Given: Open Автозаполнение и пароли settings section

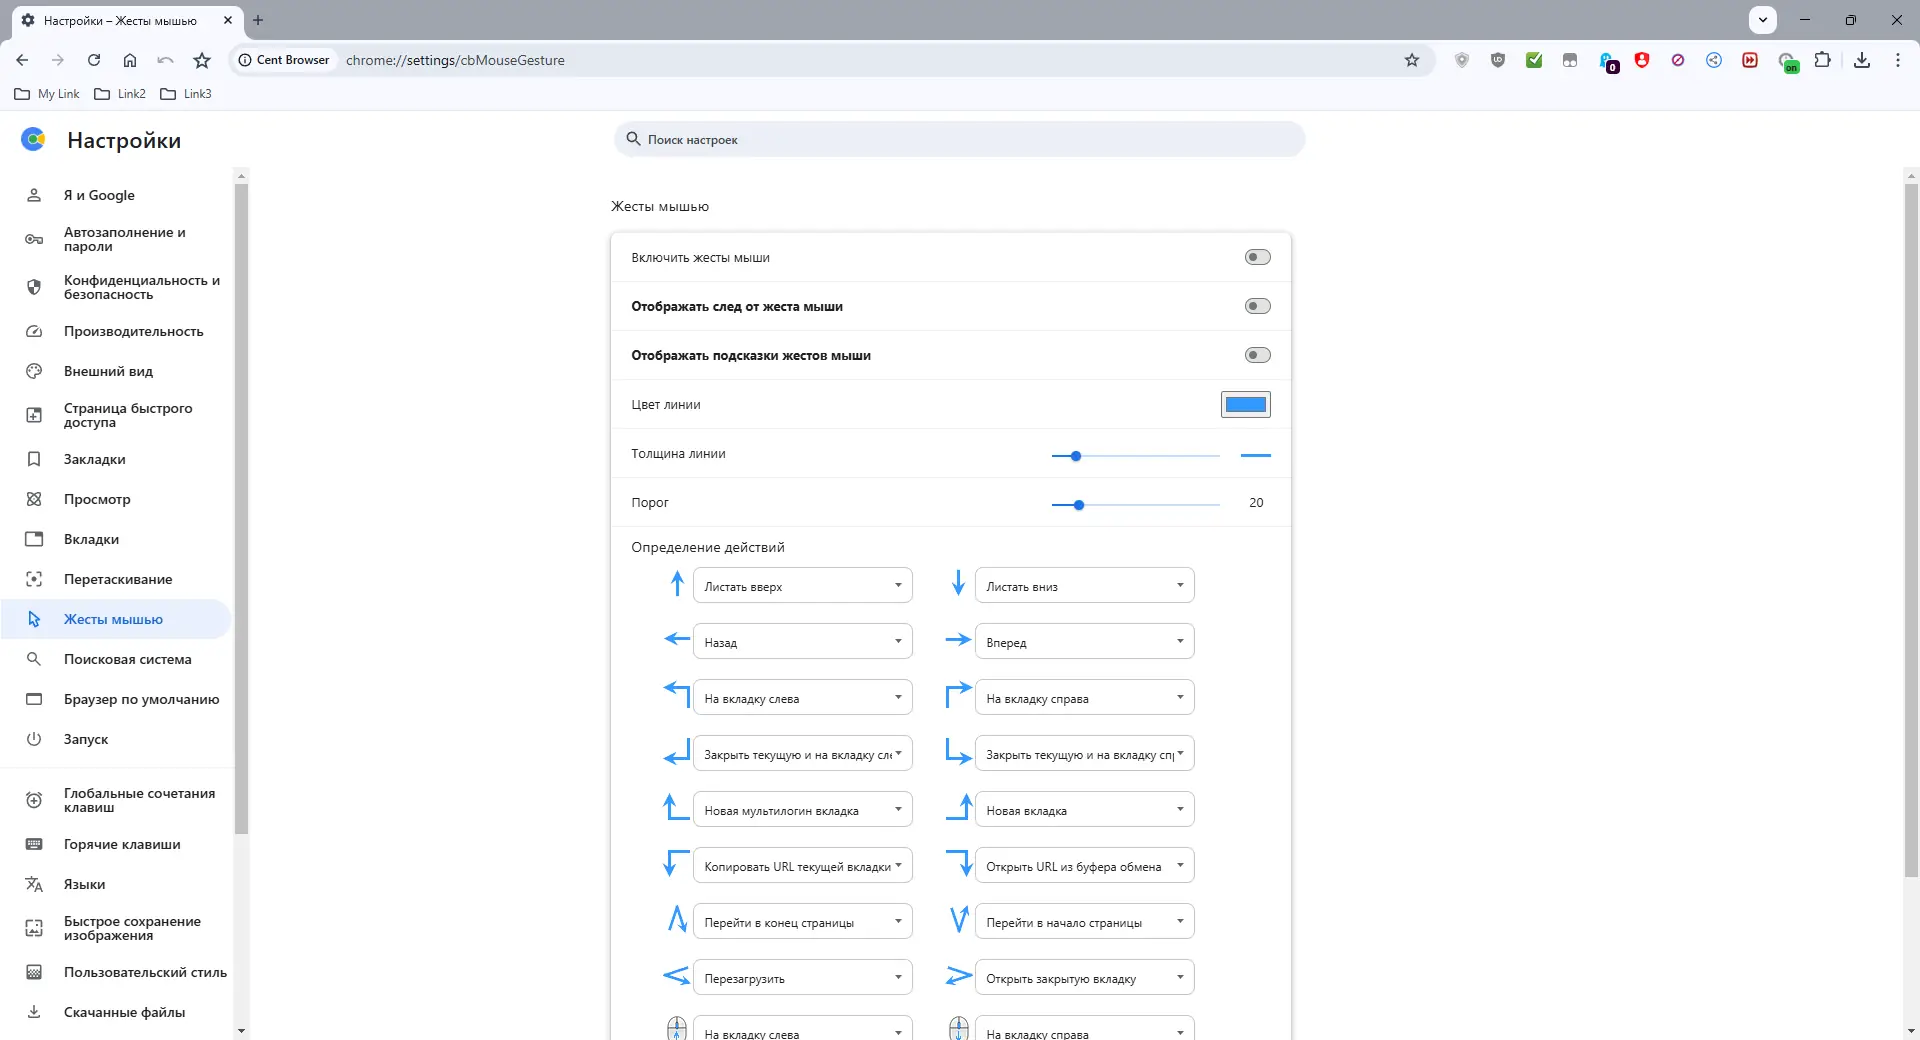Looking at the screenshot, I should click(x=116, y=239).
